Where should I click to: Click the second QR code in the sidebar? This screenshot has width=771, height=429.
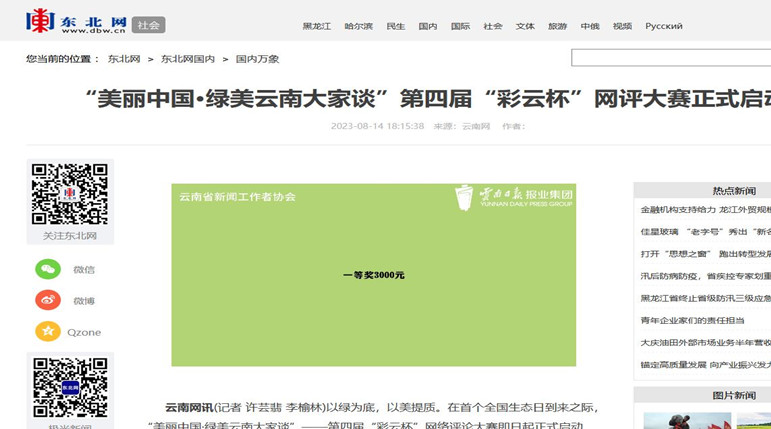[x=70, y=387]
